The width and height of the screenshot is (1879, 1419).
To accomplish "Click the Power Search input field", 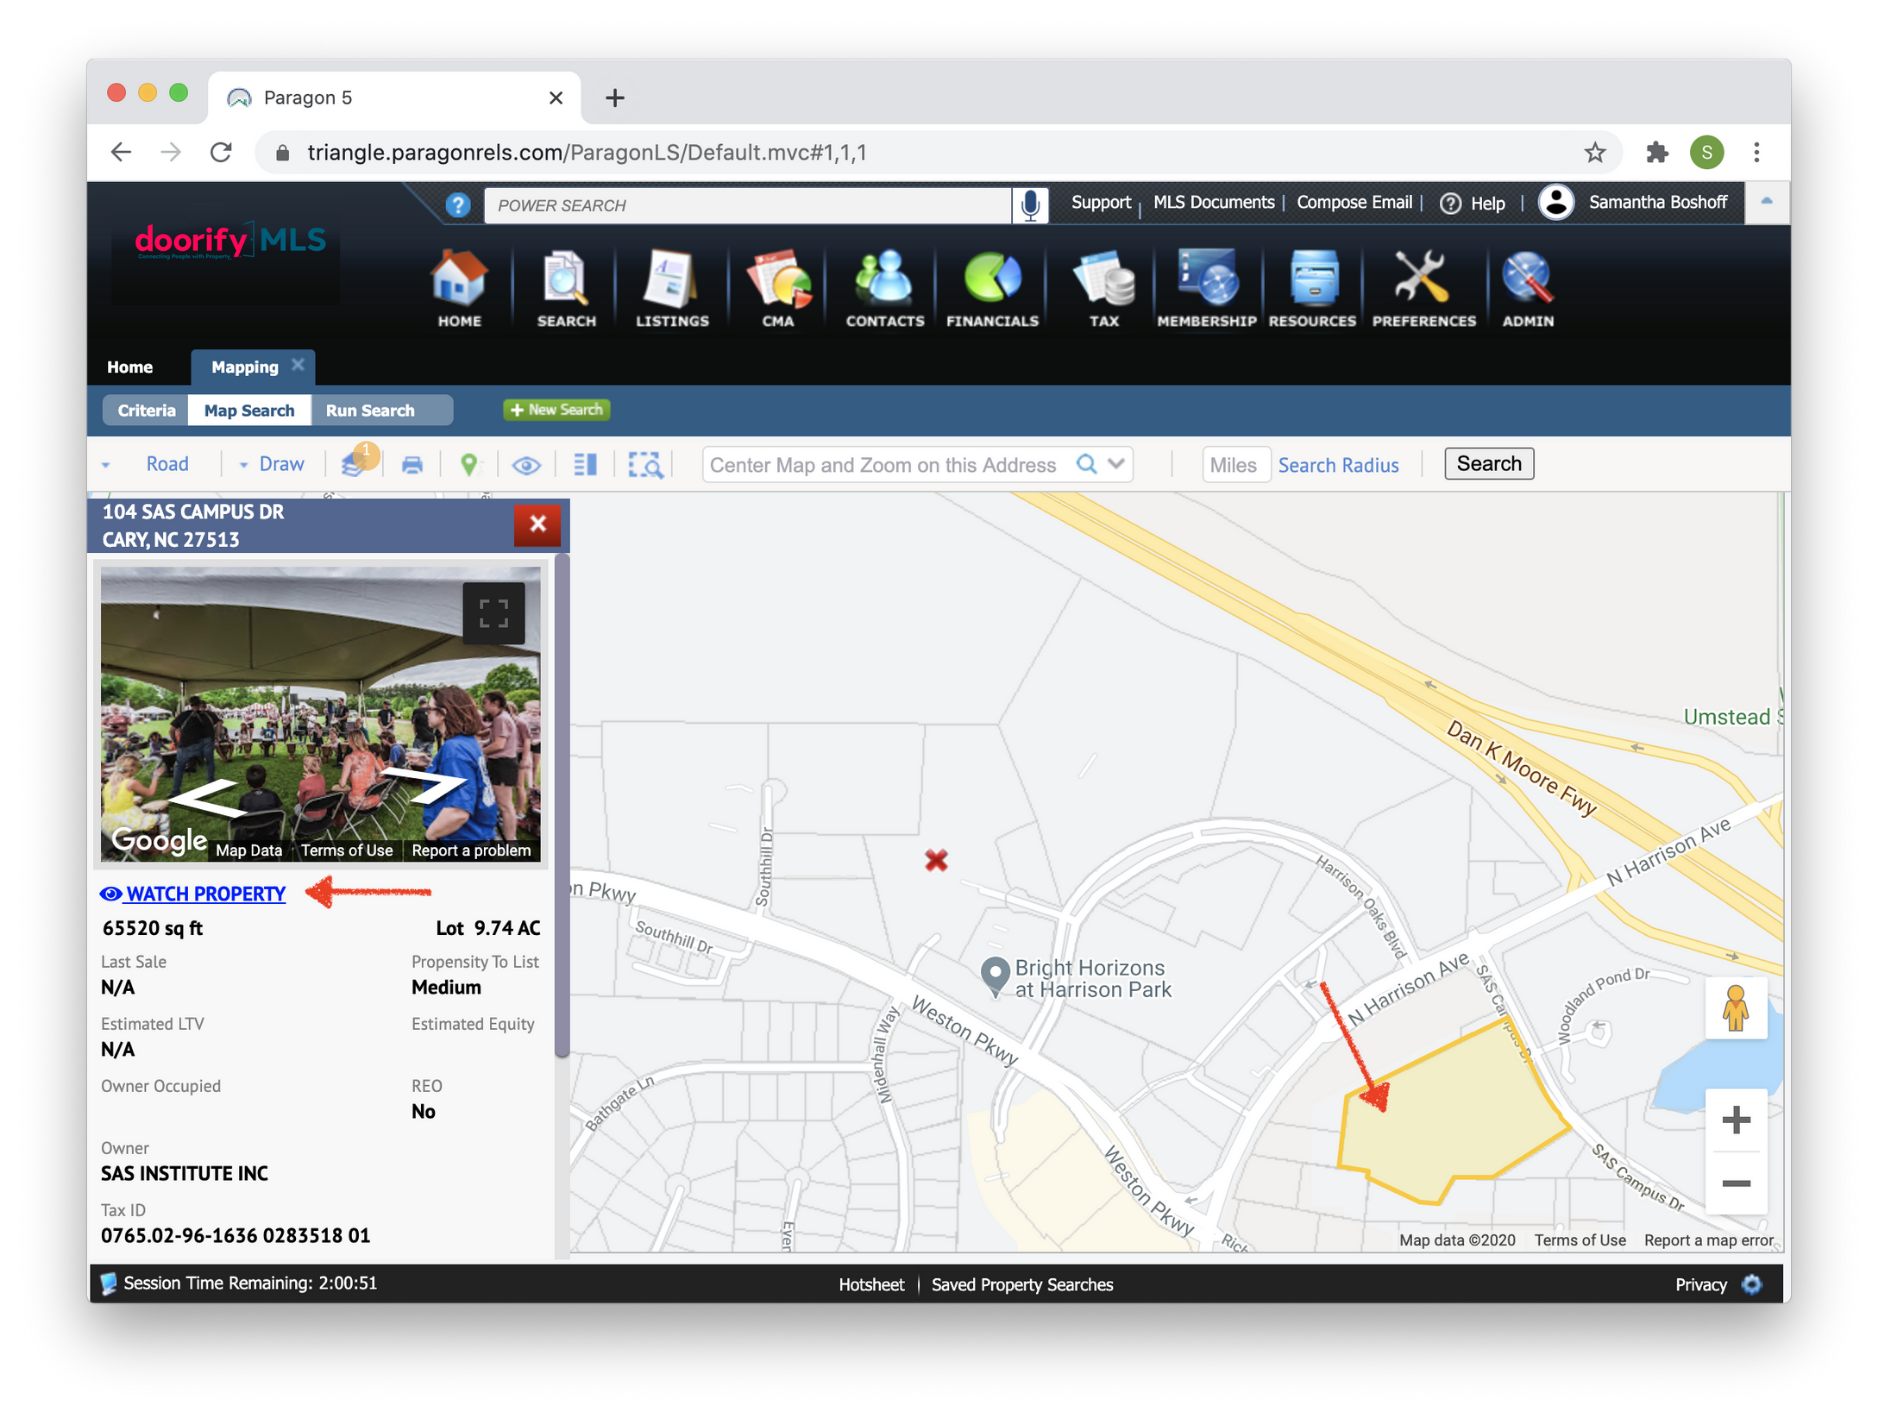I will (748, 205).
